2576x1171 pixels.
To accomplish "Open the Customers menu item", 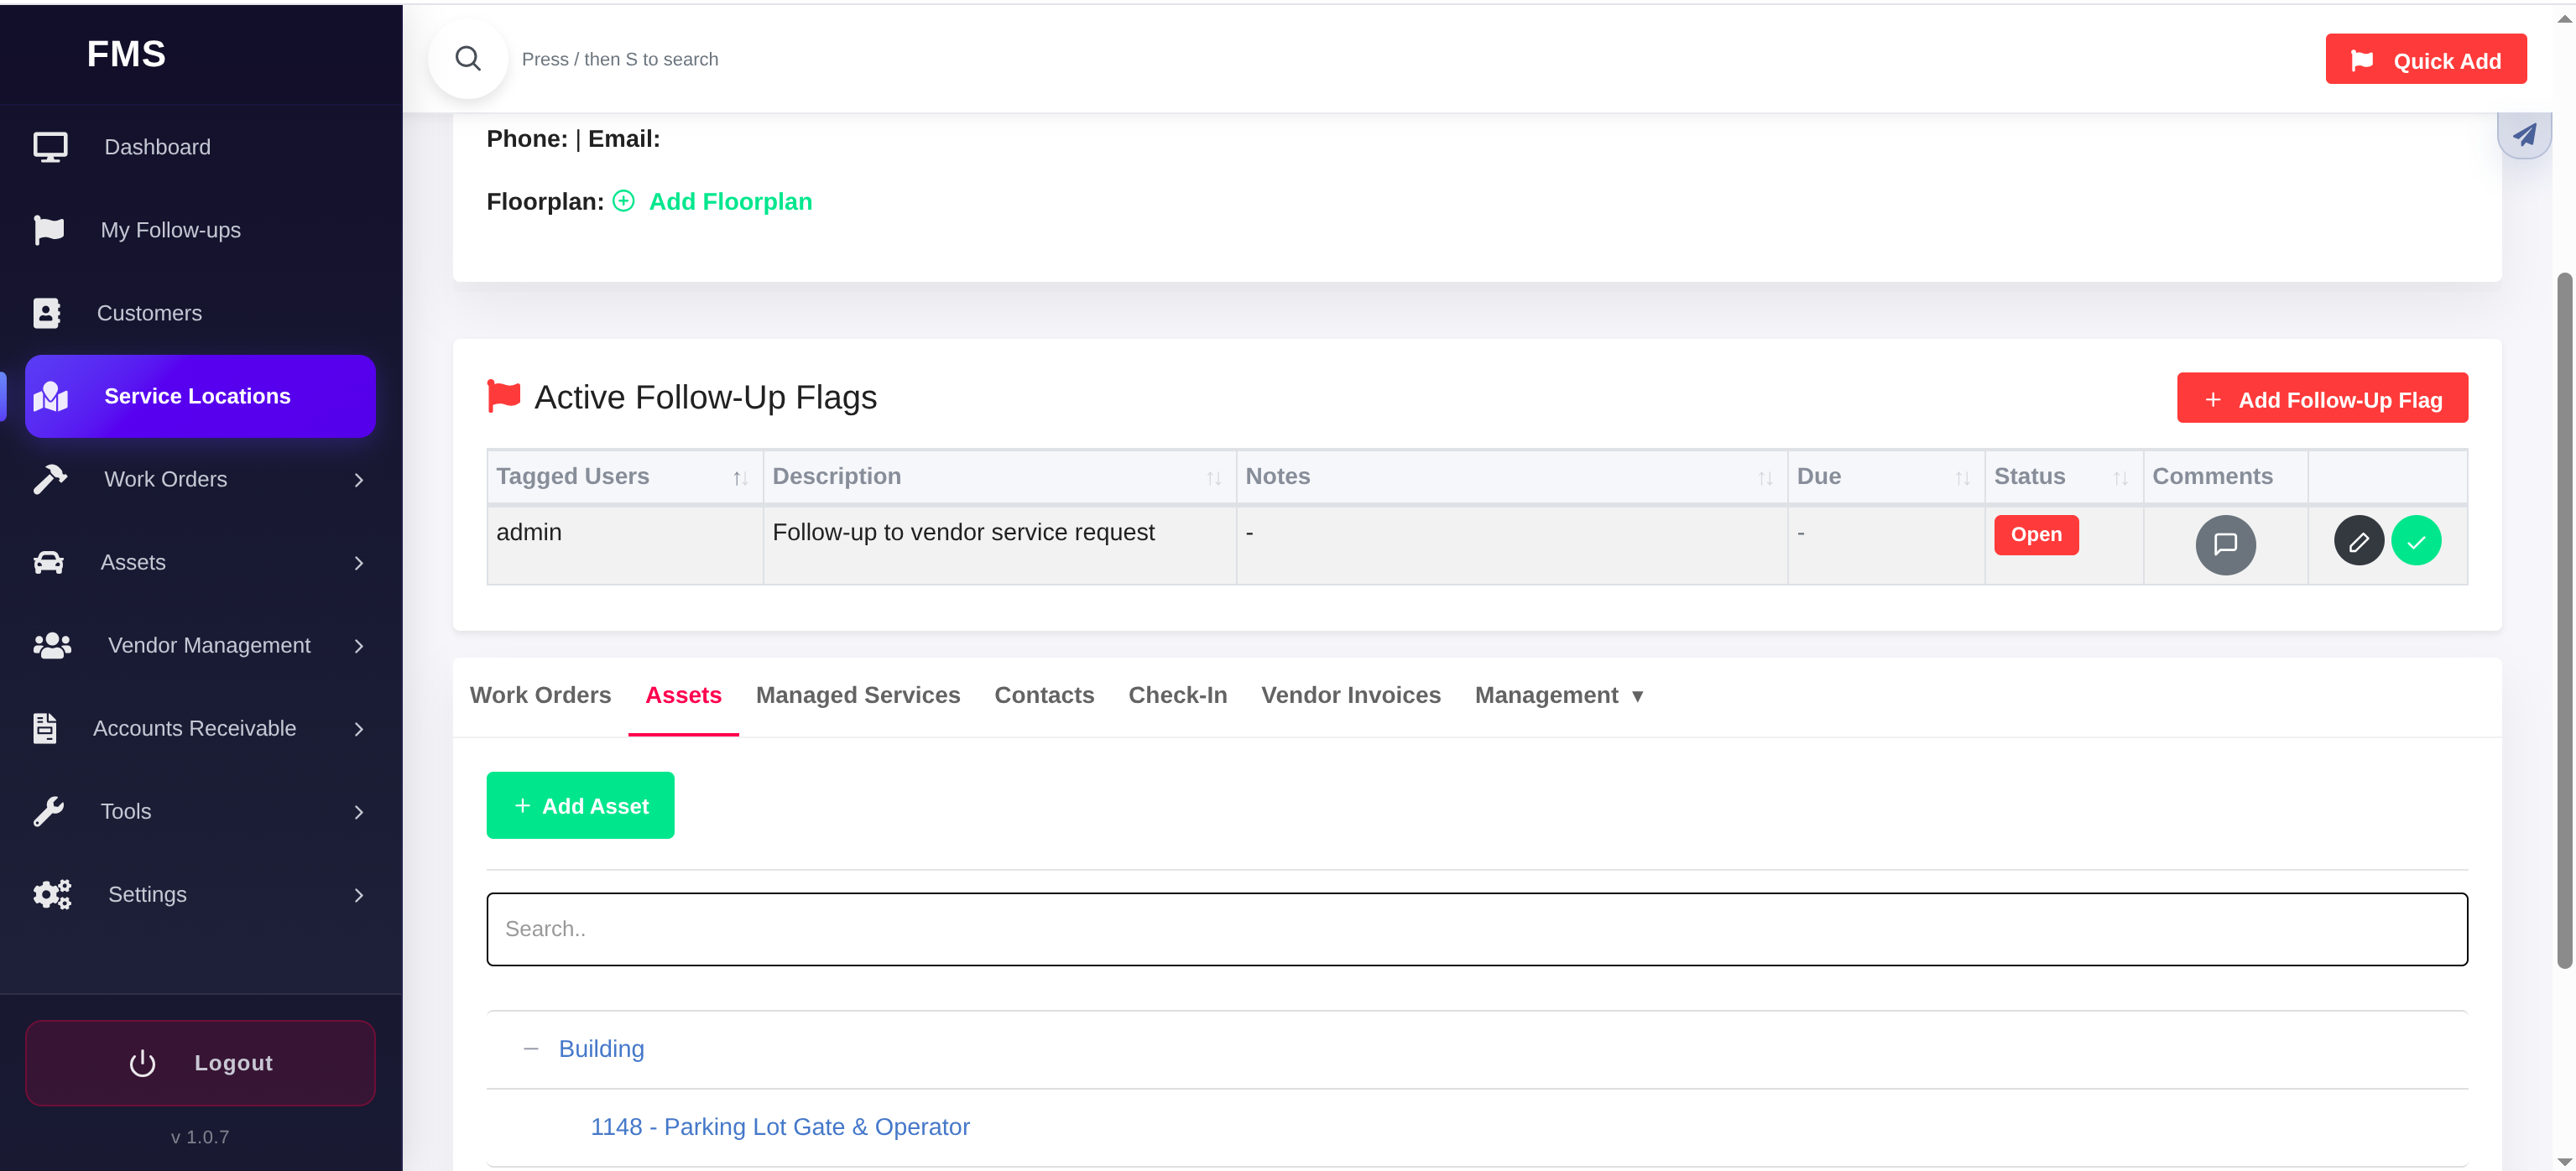I will point(200,313).
